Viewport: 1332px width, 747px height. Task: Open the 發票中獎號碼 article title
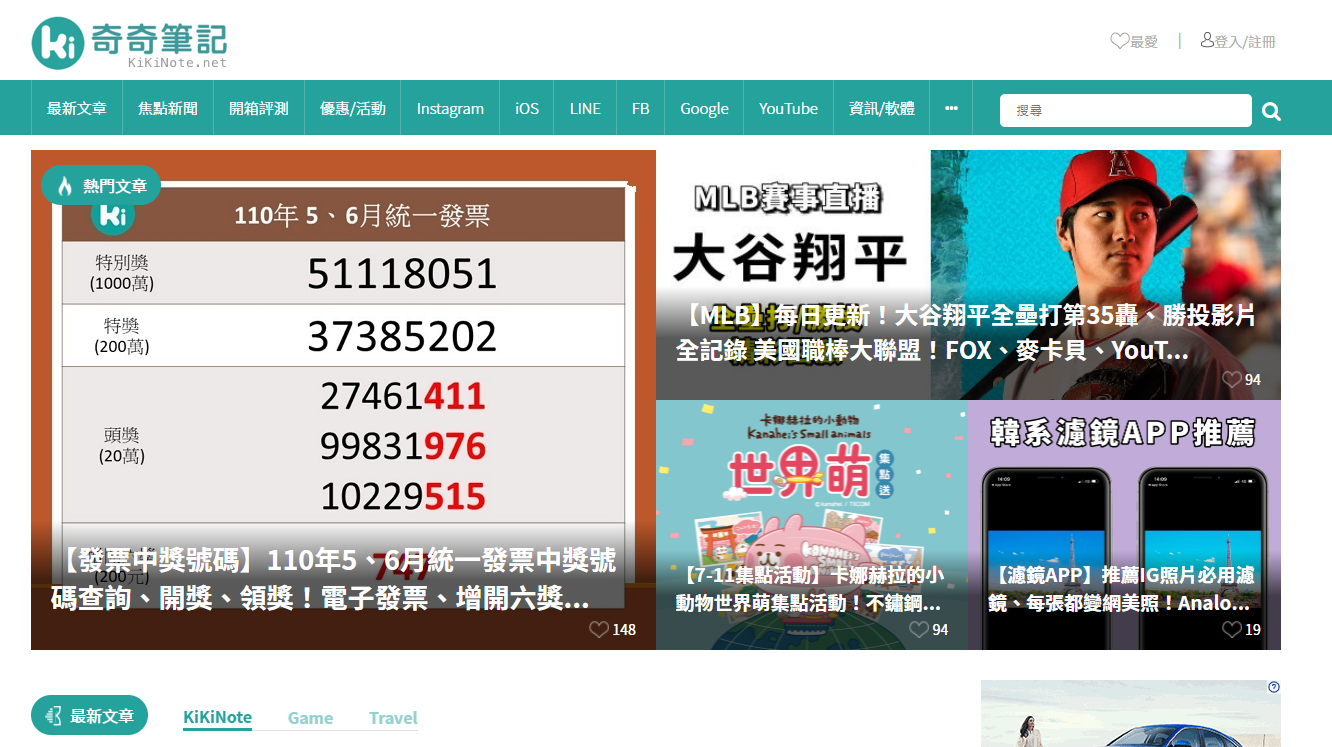[333, 579]
